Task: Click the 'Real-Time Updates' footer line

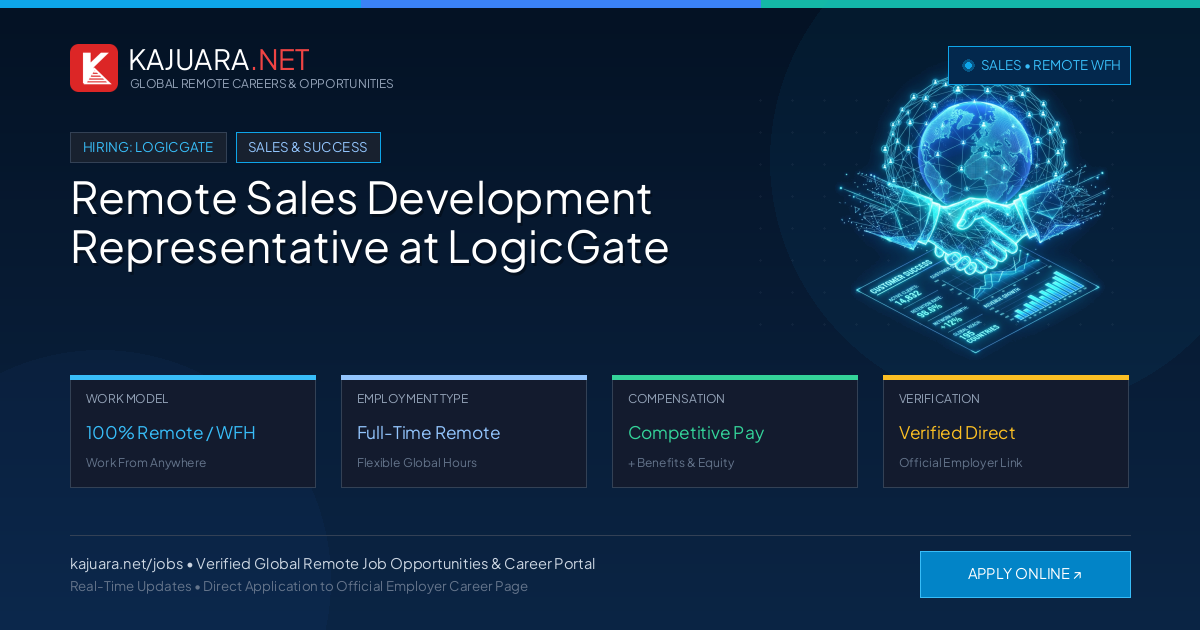Action: [299, 586]
